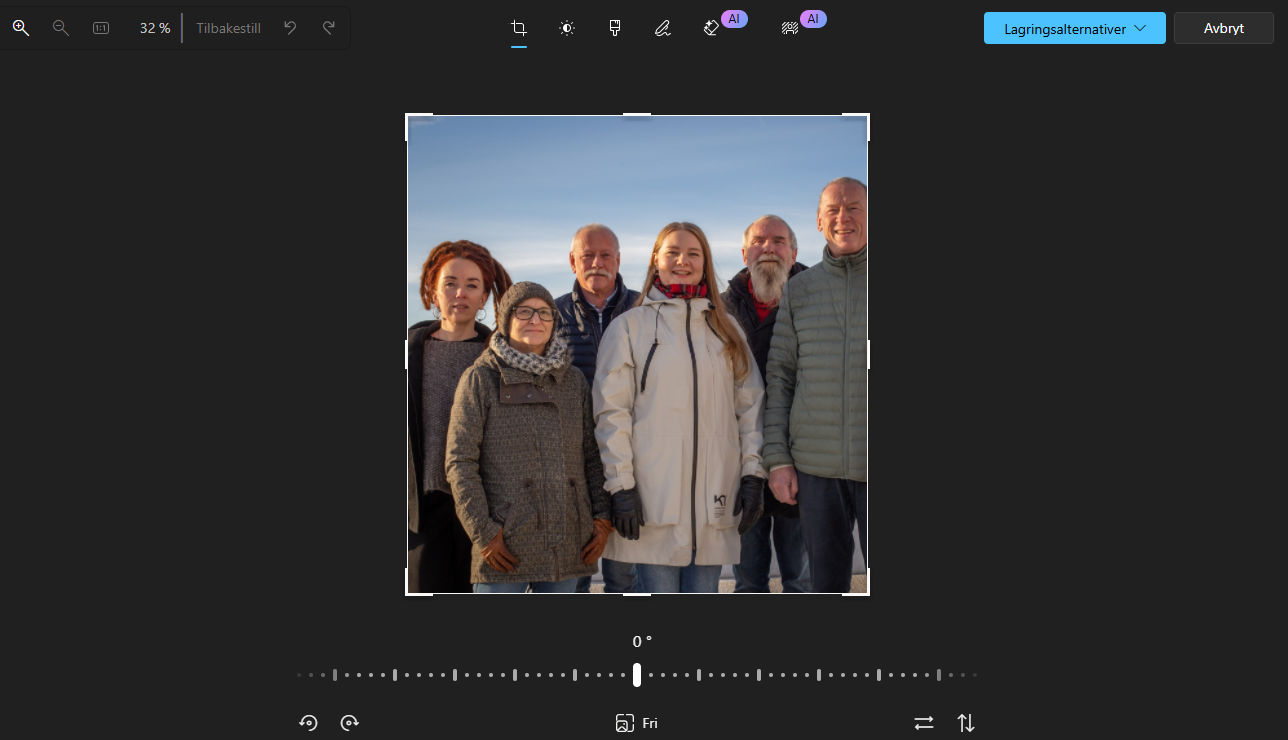Switch to the crop tab
This screenshot has height=740, width=1288.
coord(519,28)
